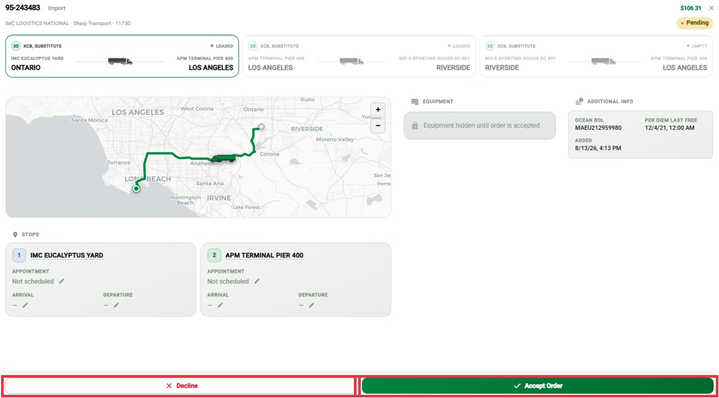
Task: Click 'Equipment hidden until order is accepted' message
Action: coord(481,126)
